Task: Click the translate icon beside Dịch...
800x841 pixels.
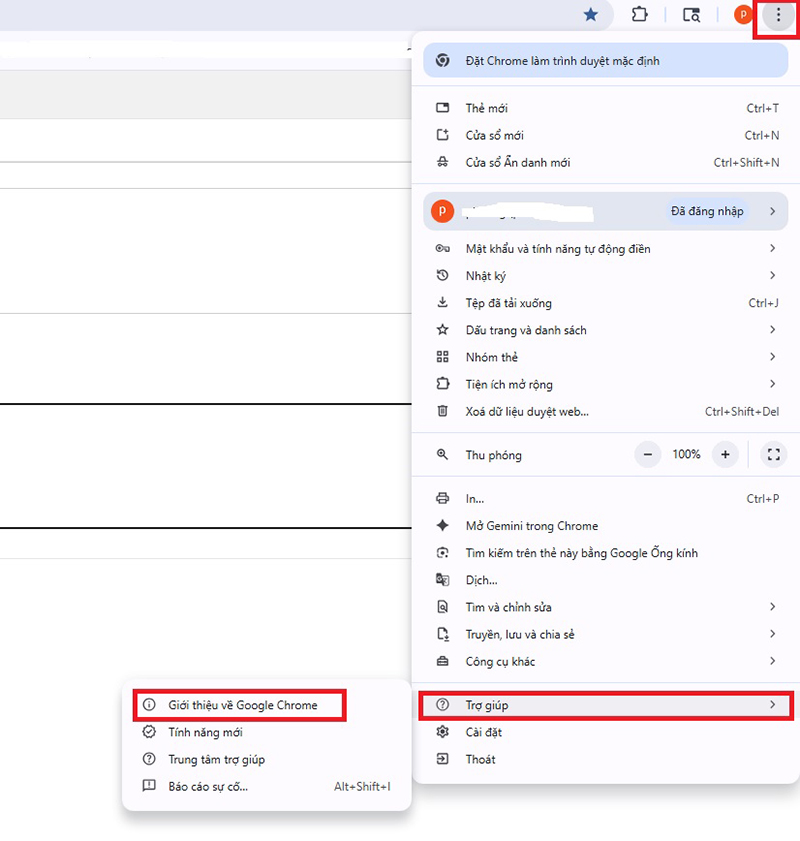Action: pyautogui.click(x=442, y=580)
